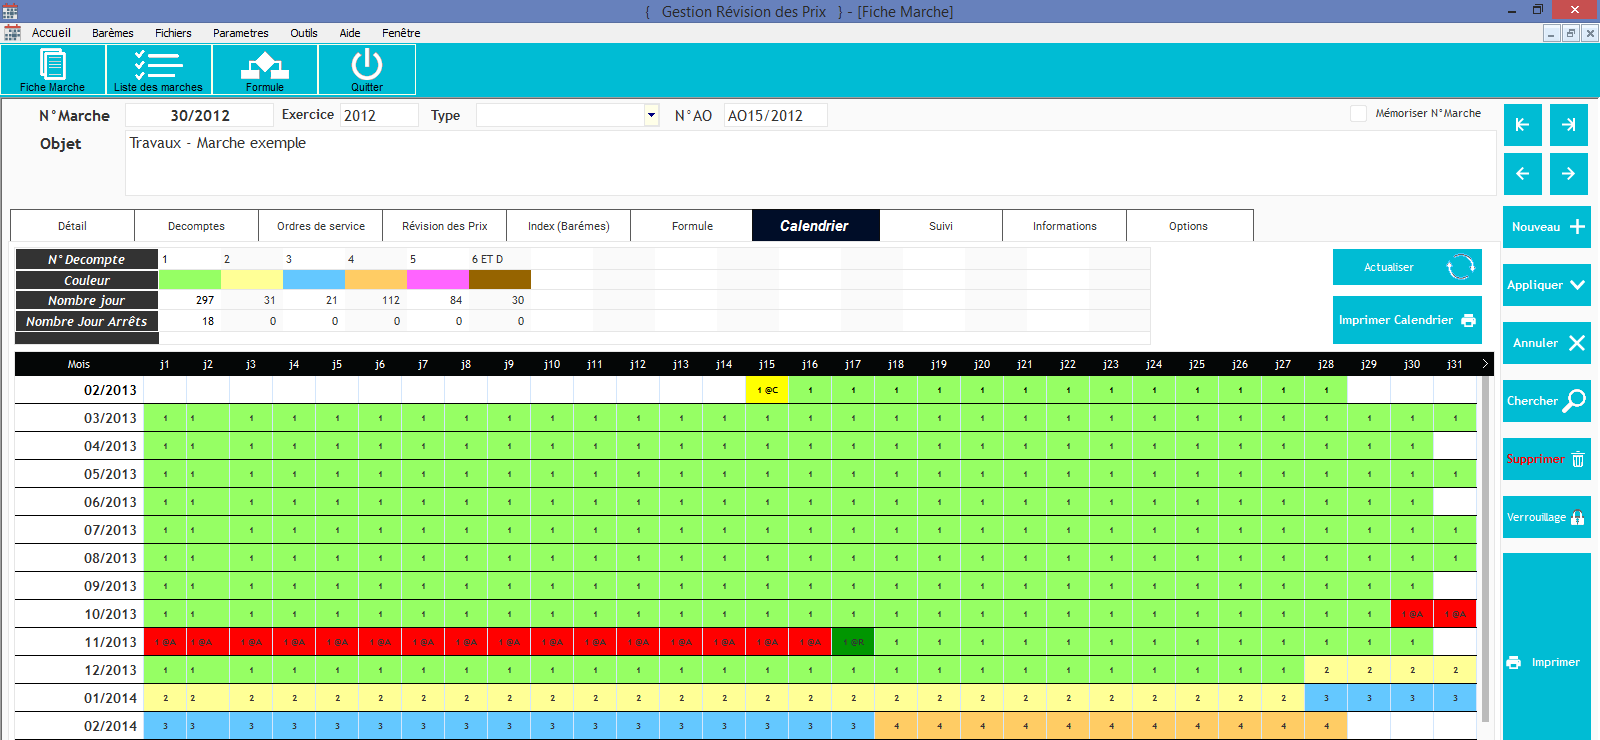Lock record with Verrouillage button

pos(1546,517)
